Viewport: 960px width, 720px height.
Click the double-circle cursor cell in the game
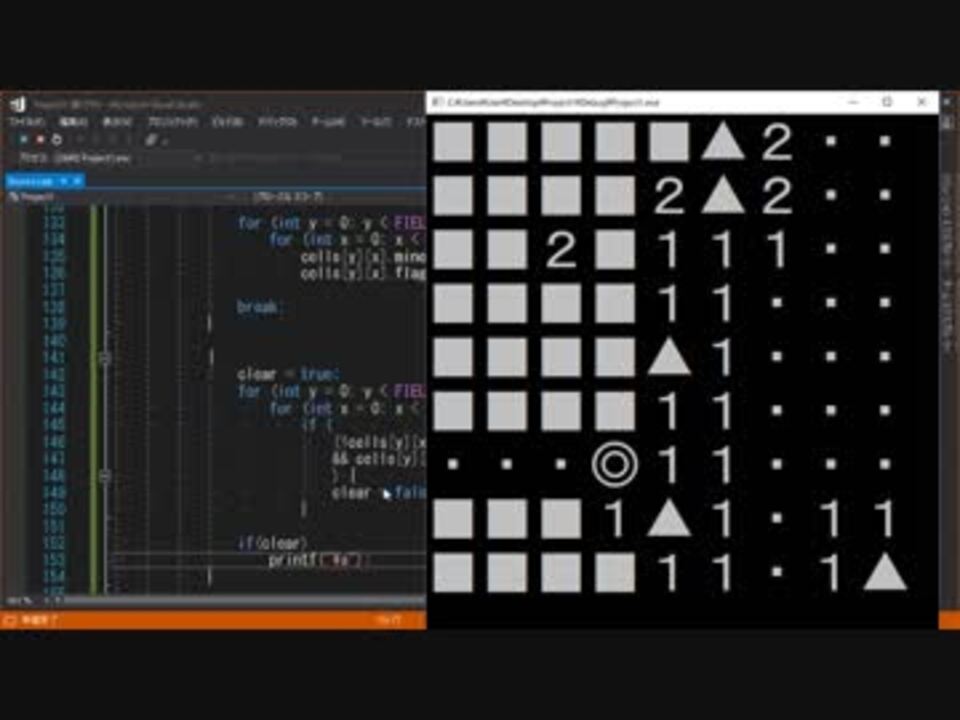point(615,465)
